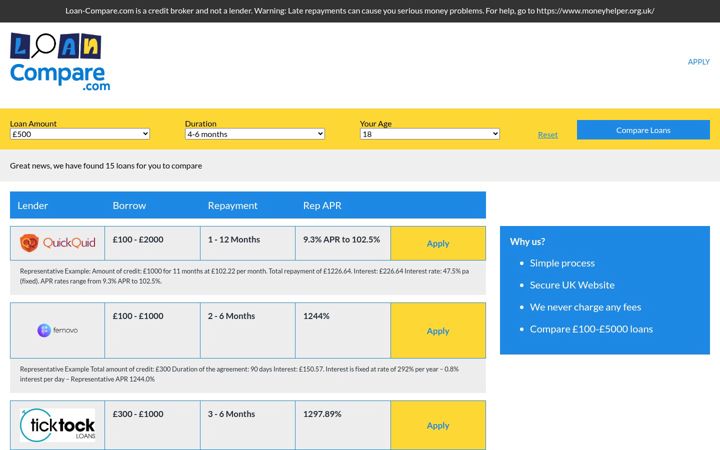Click the Reset link
720x450 pixels.
click(x=548, y=135)
